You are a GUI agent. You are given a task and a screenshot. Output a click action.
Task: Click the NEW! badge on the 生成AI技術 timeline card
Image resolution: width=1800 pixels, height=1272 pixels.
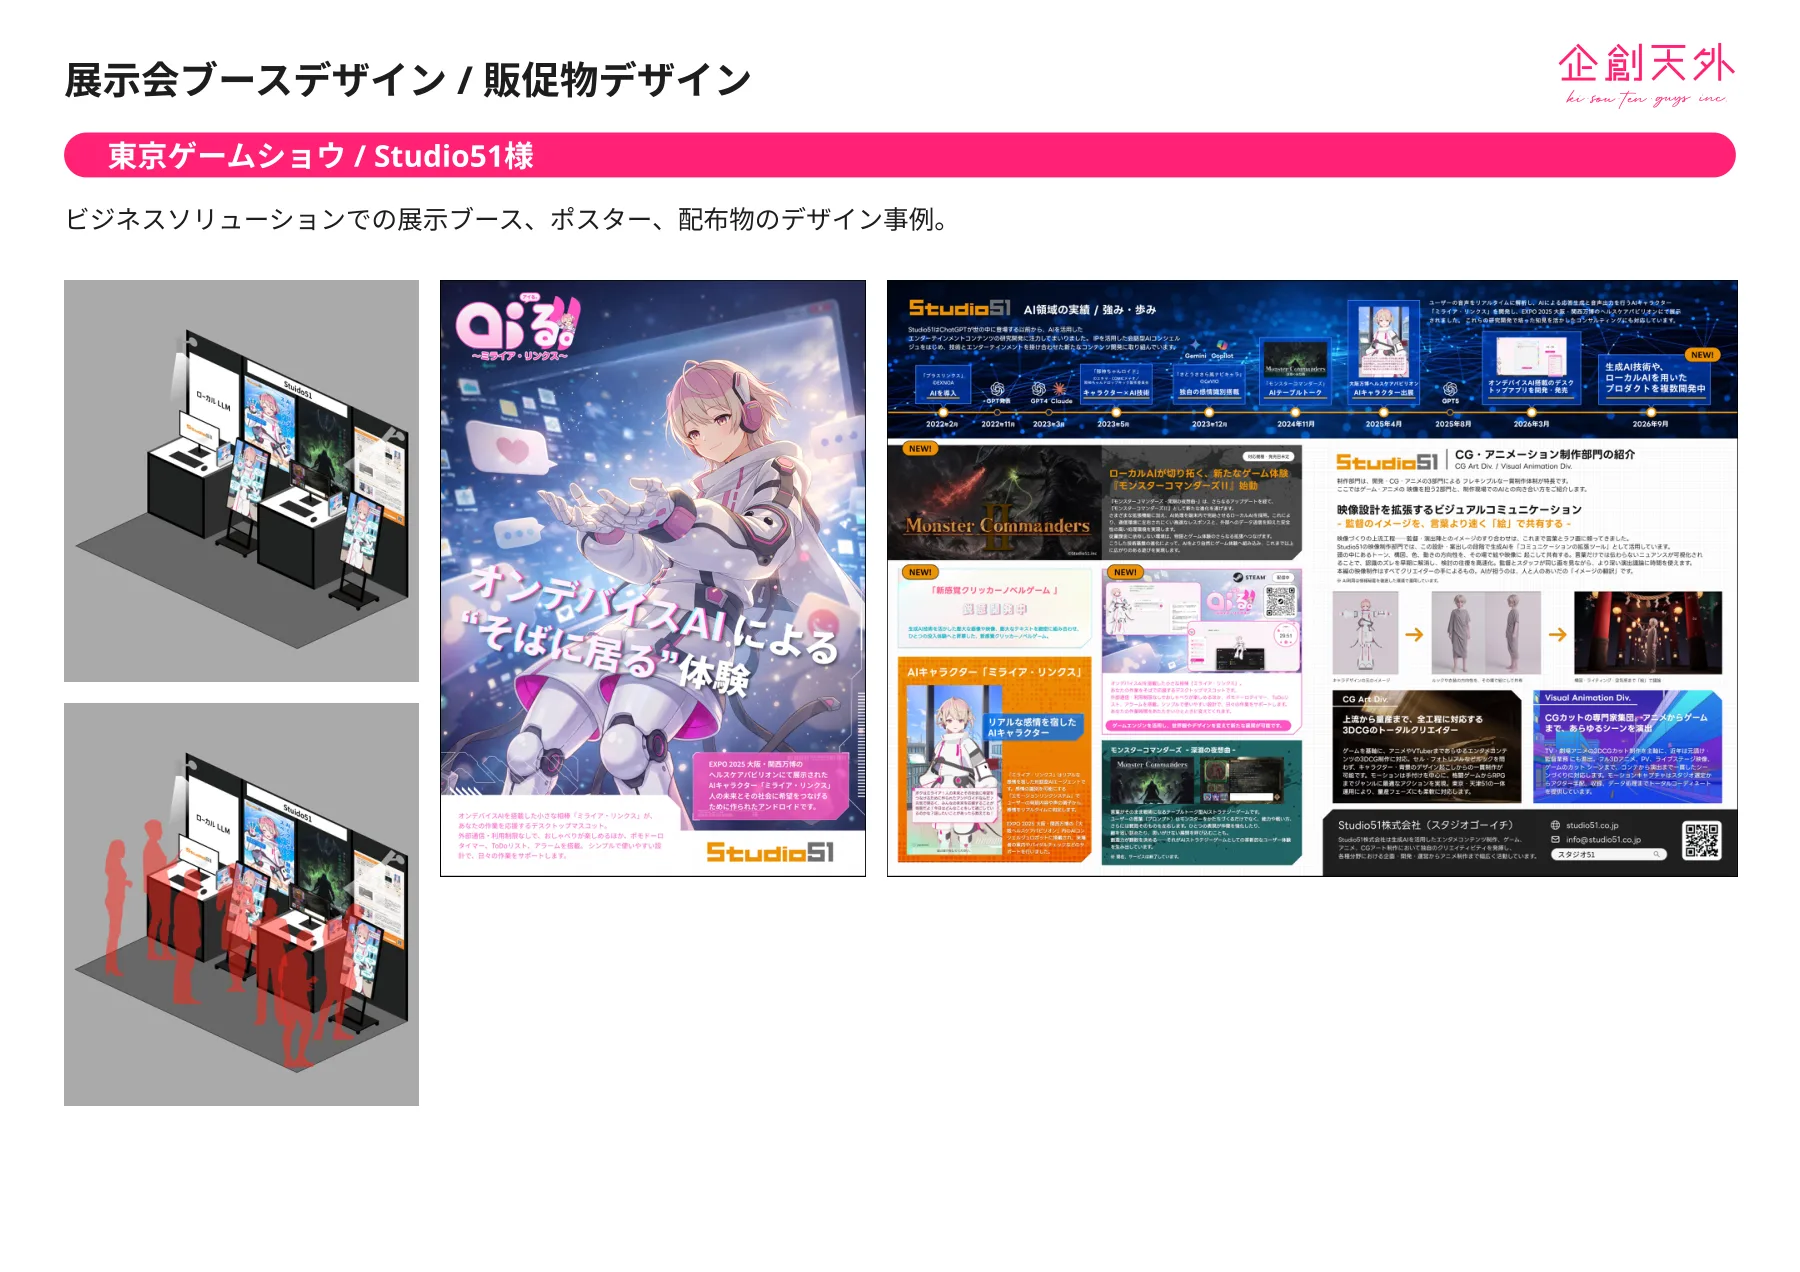[x=1702, y=355]
